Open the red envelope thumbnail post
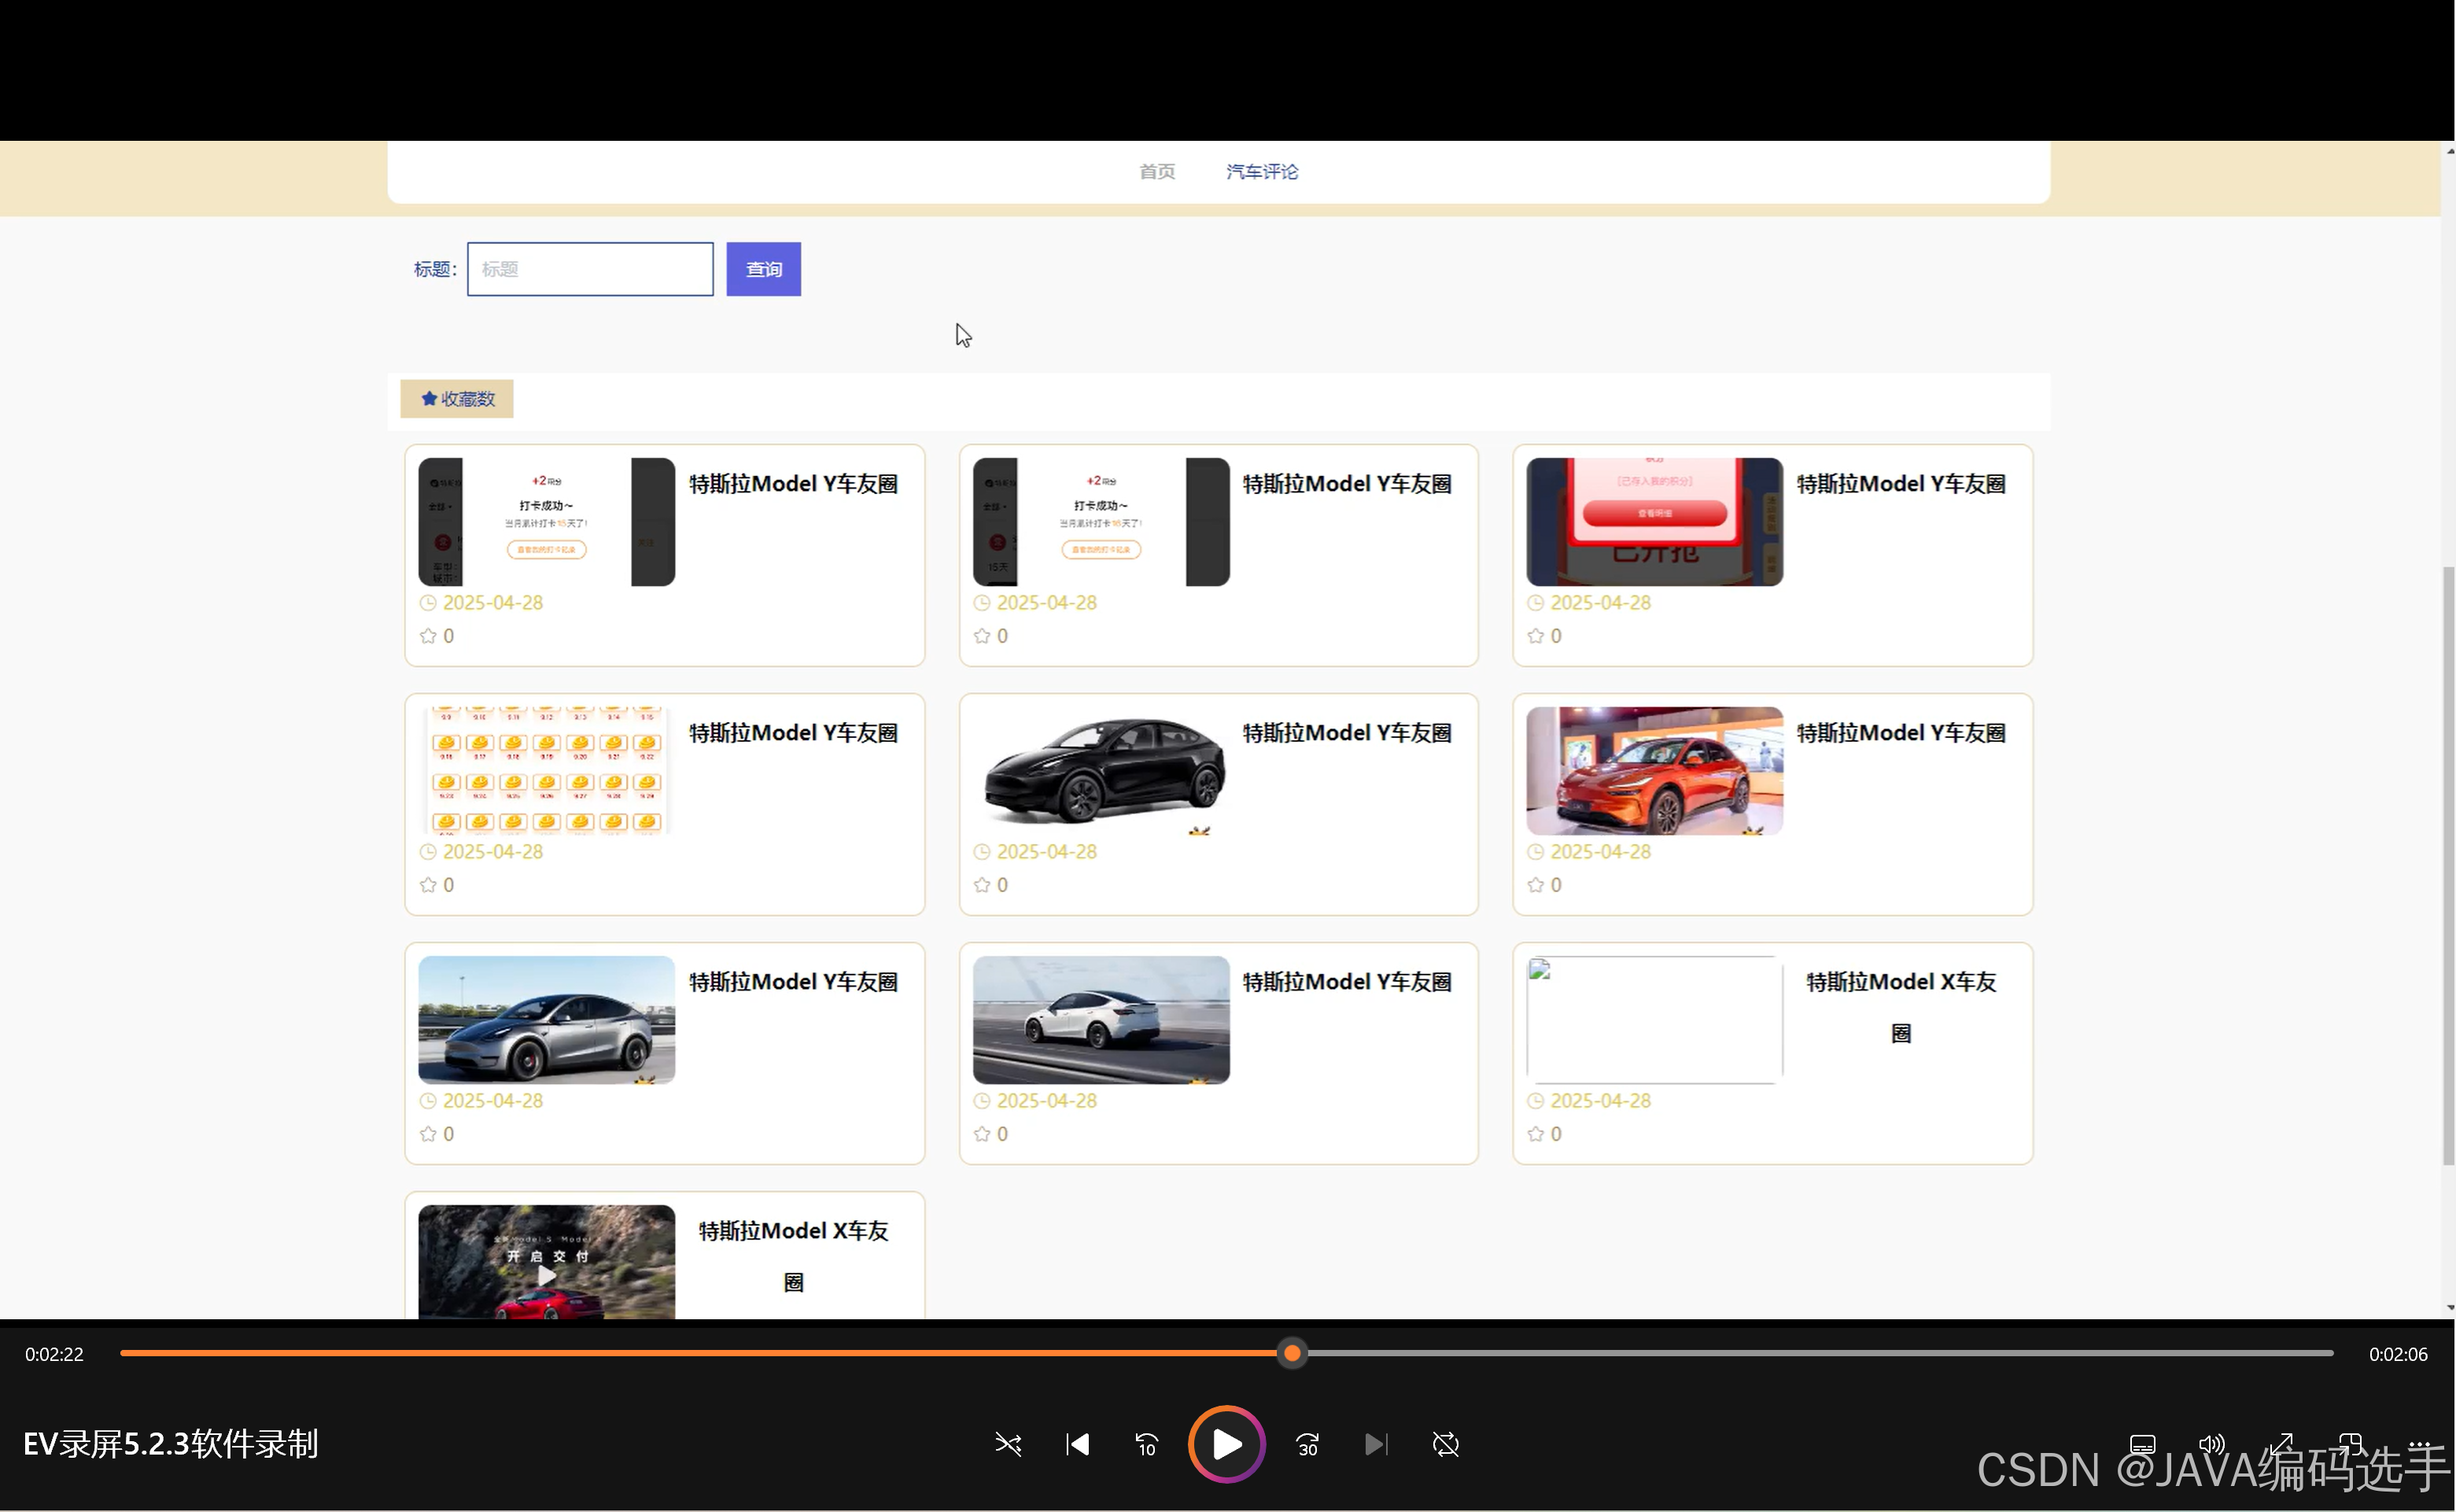Image resolution: width=2456 pixels, height=1512 pixels. (1654, 522)
